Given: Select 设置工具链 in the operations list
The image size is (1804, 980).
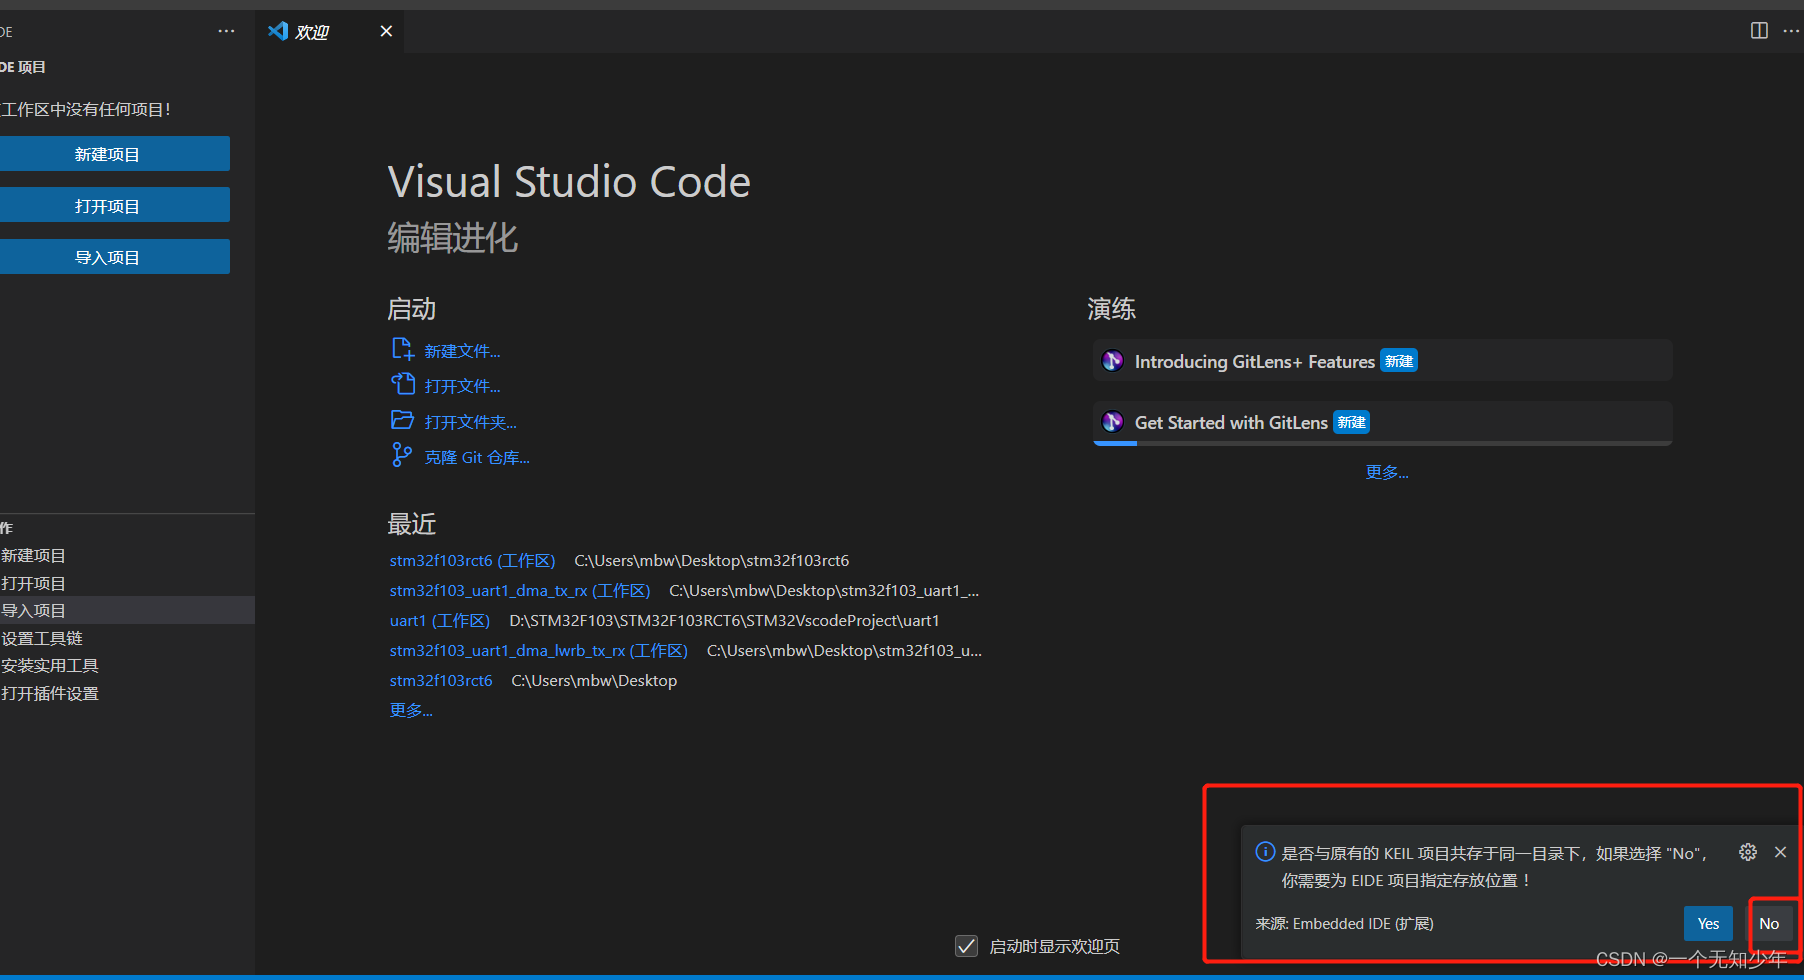Looking at the screenshot, I should [127, 638].
